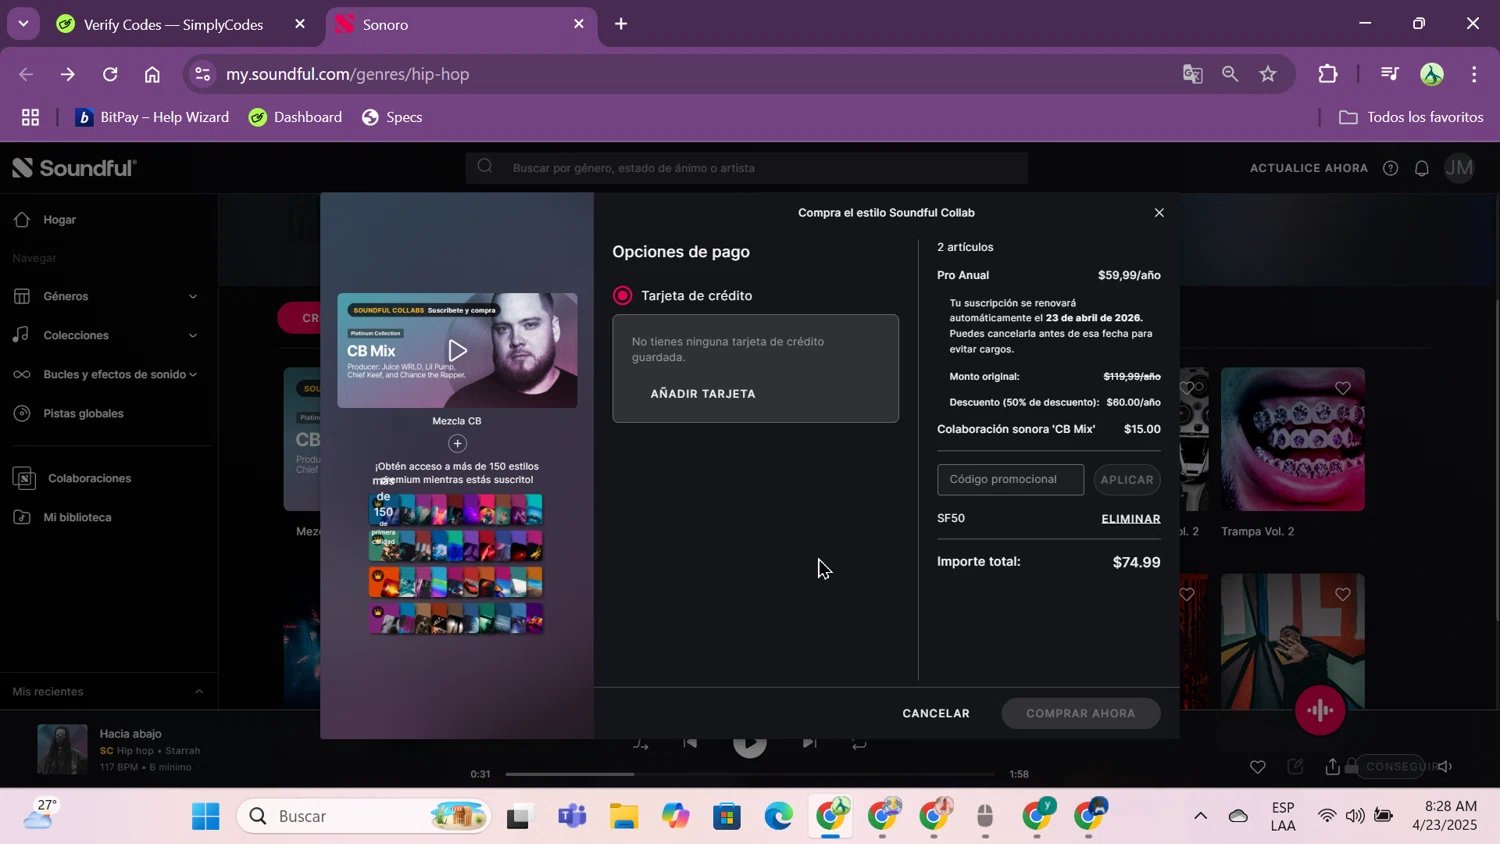
Task: Open File Explorer from the taskbar
Action: click(x=624, y=817)
